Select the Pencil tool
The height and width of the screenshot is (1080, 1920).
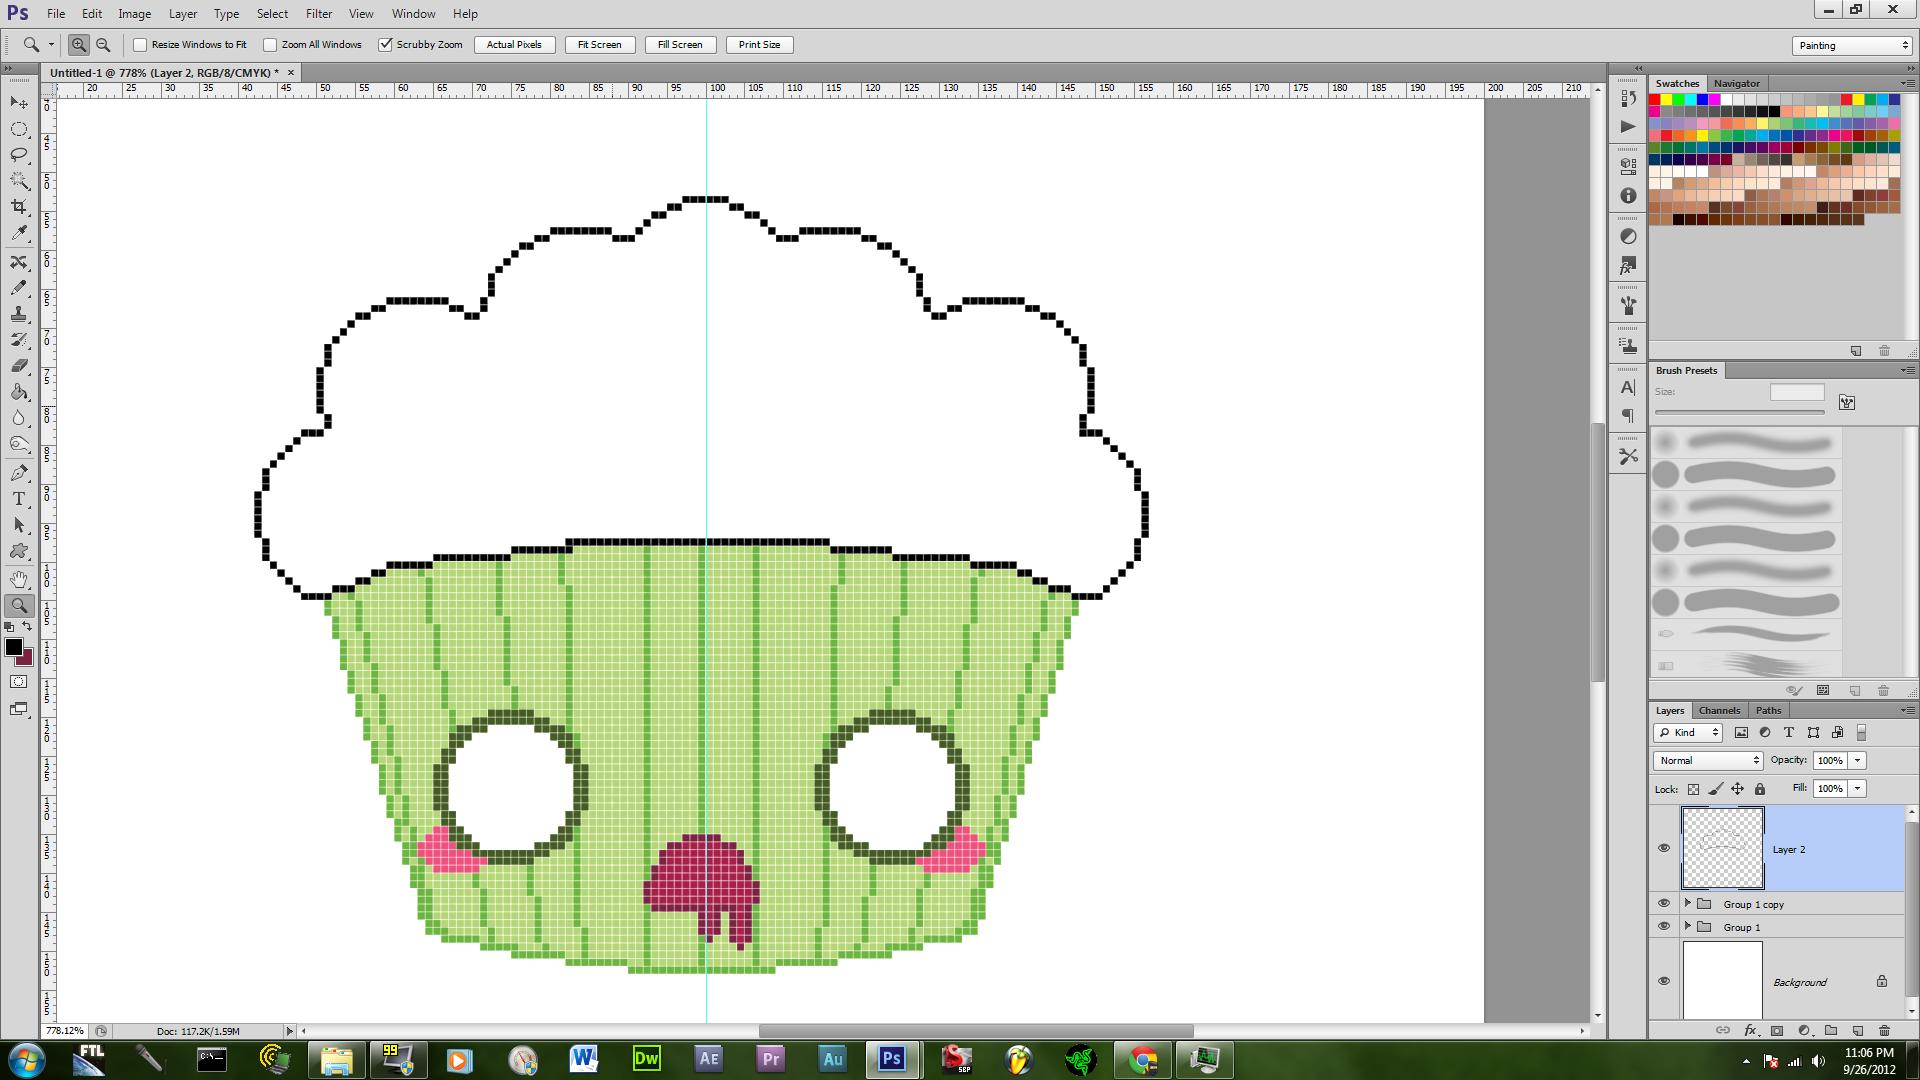[19, 288]
